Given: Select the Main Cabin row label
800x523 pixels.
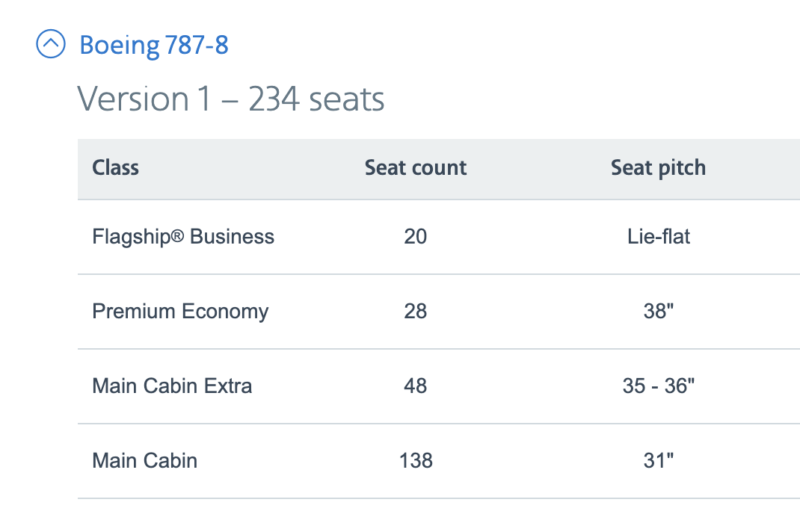Looking at the screenshot, I should [145, 461].
